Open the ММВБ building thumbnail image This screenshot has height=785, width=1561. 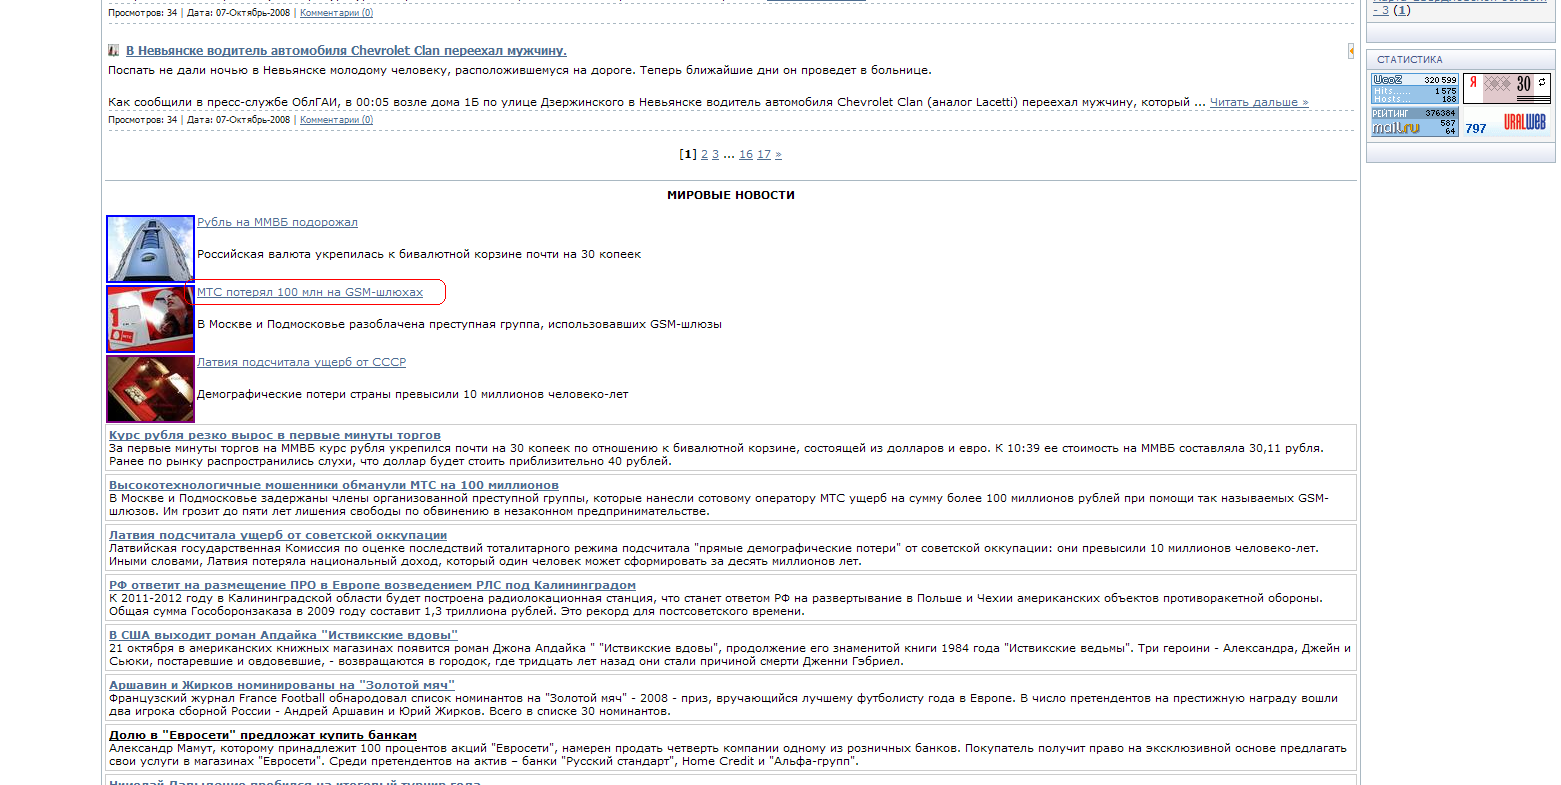pyautogui.click(x=150, y=249)
